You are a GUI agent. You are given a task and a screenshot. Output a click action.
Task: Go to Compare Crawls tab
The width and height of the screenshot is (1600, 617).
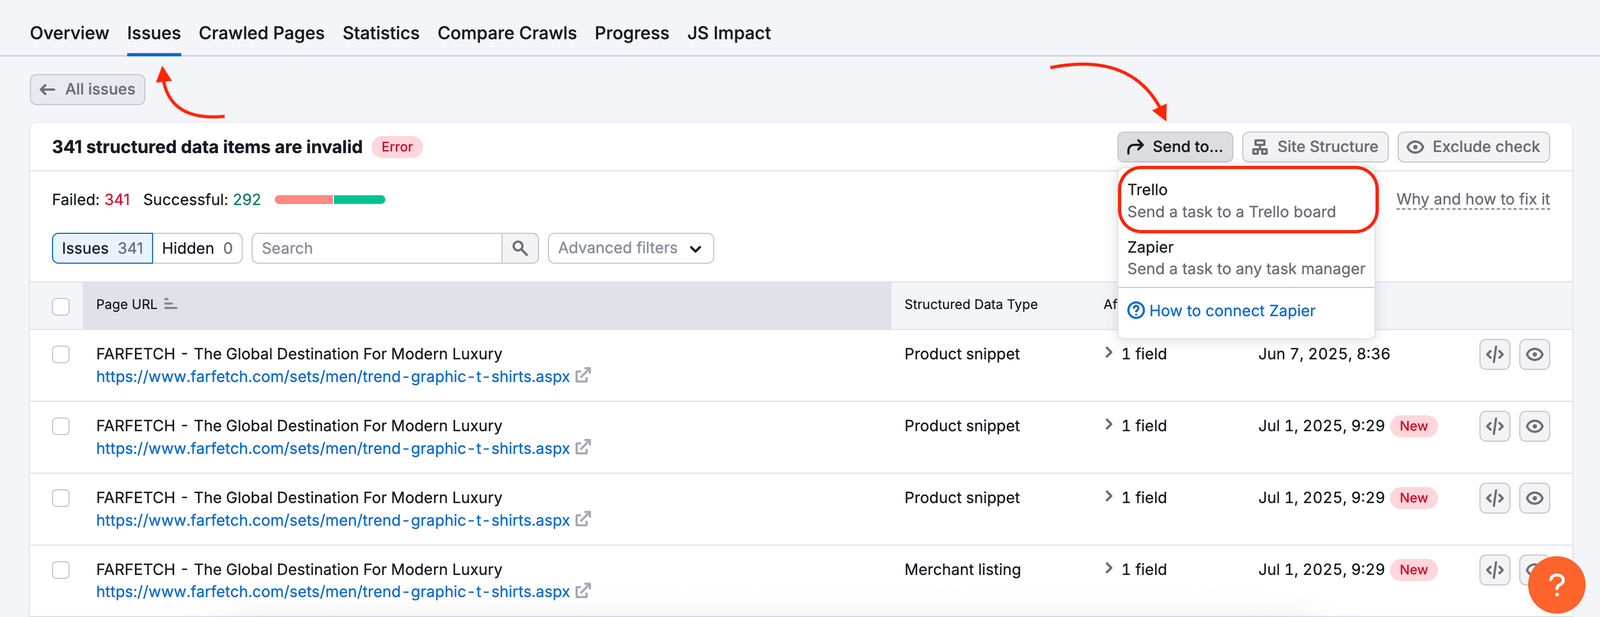click(507, 33)
